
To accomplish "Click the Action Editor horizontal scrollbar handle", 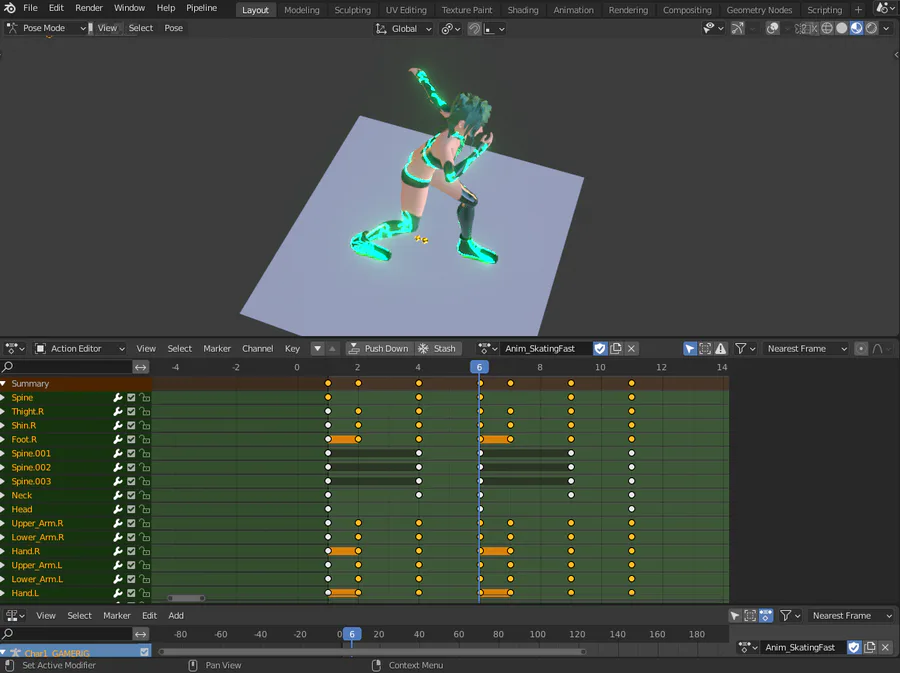I will pyautogui.click(x=186, y=598).
